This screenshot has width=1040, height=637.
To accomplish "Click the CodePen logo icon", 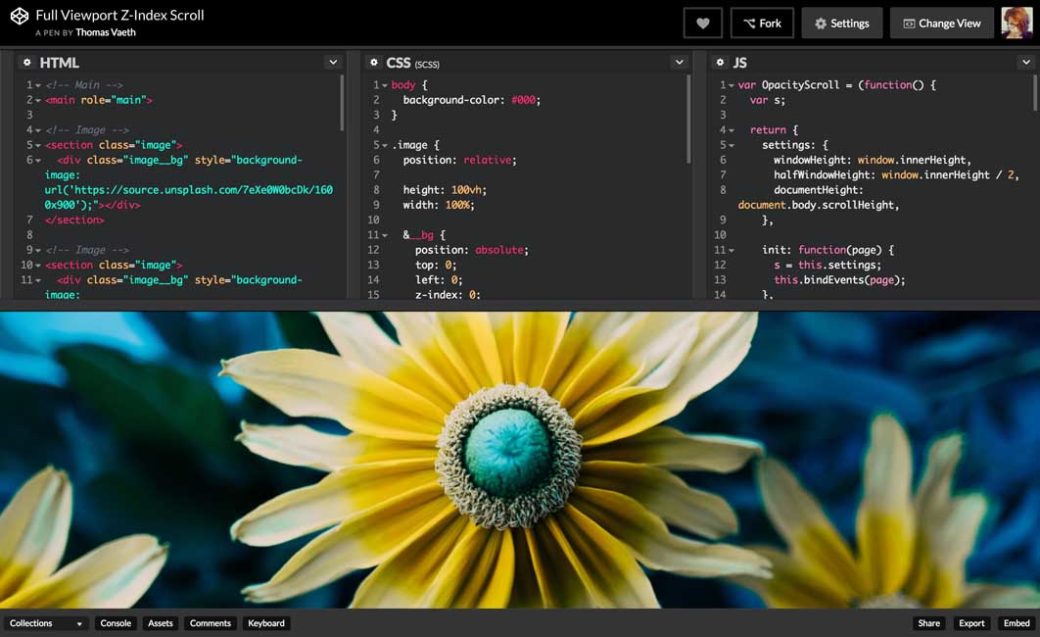I will 19,17.
